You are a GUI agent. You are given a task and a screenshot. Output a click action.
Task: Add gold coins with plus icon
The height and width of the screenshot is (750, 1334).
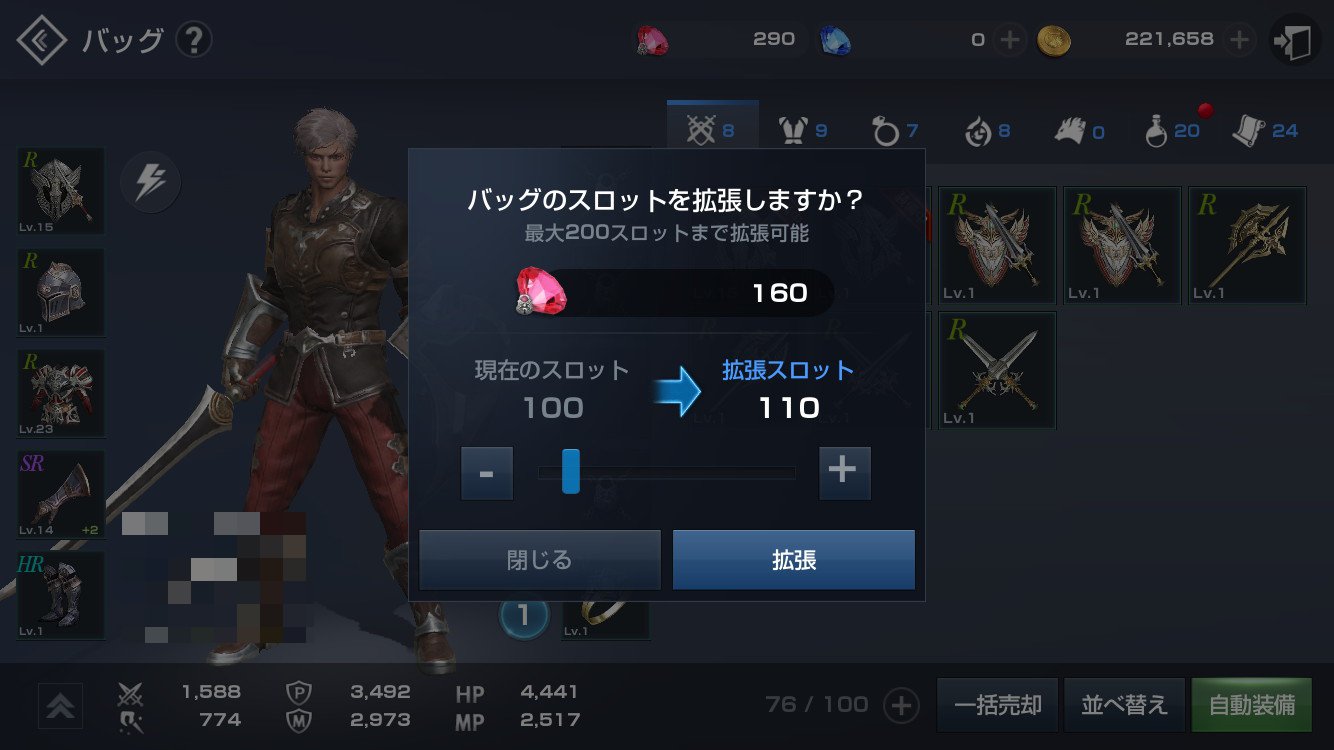[1239, 40]
